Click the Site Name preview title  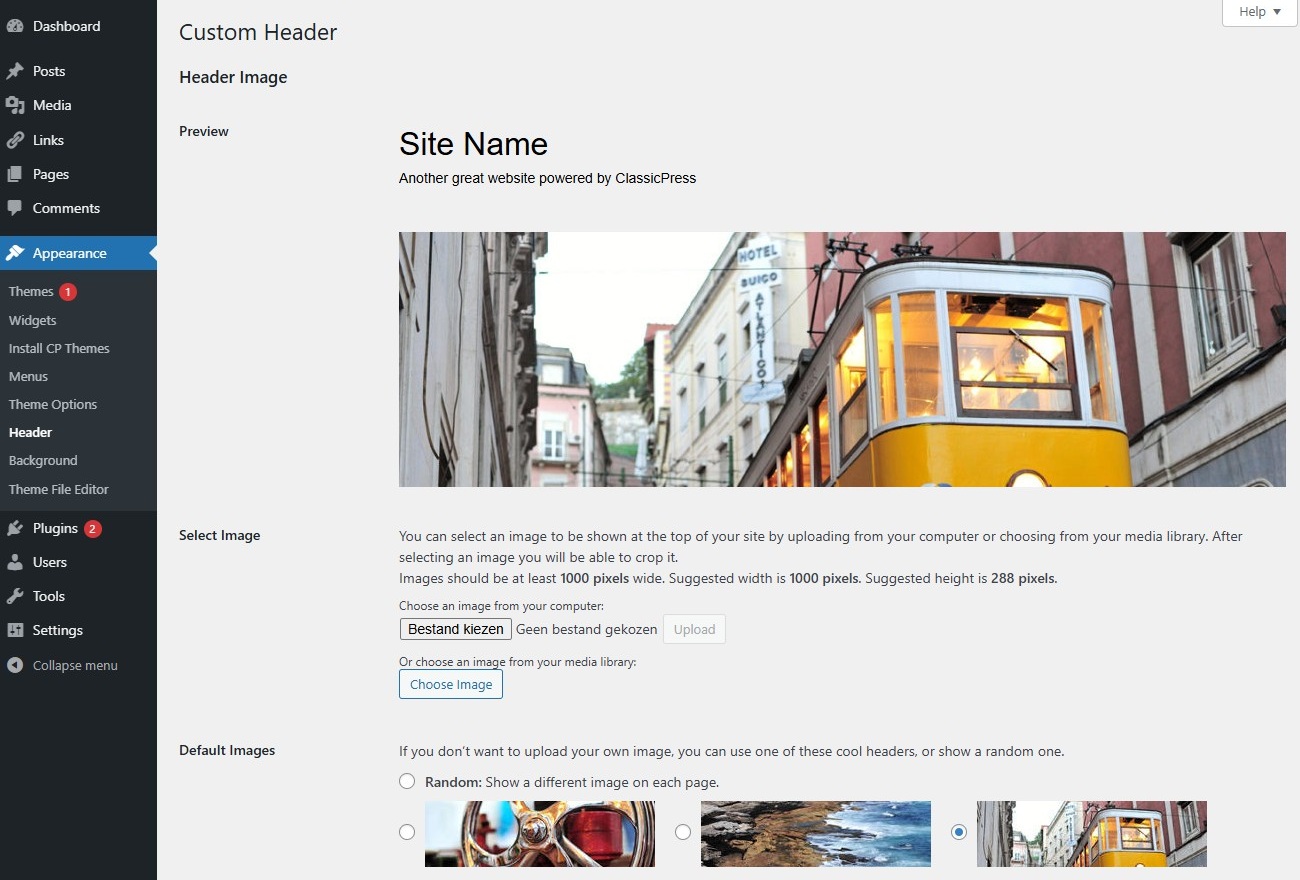pyautogui.click(x=473, y=144)
